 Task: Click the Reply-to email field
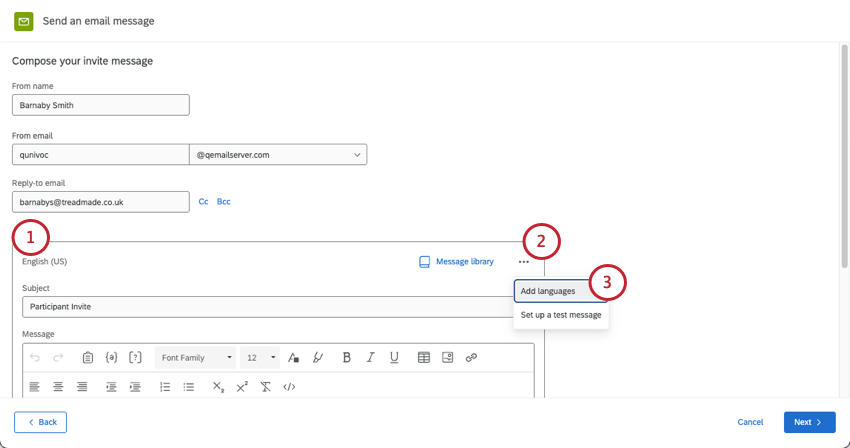pos(101,202)
